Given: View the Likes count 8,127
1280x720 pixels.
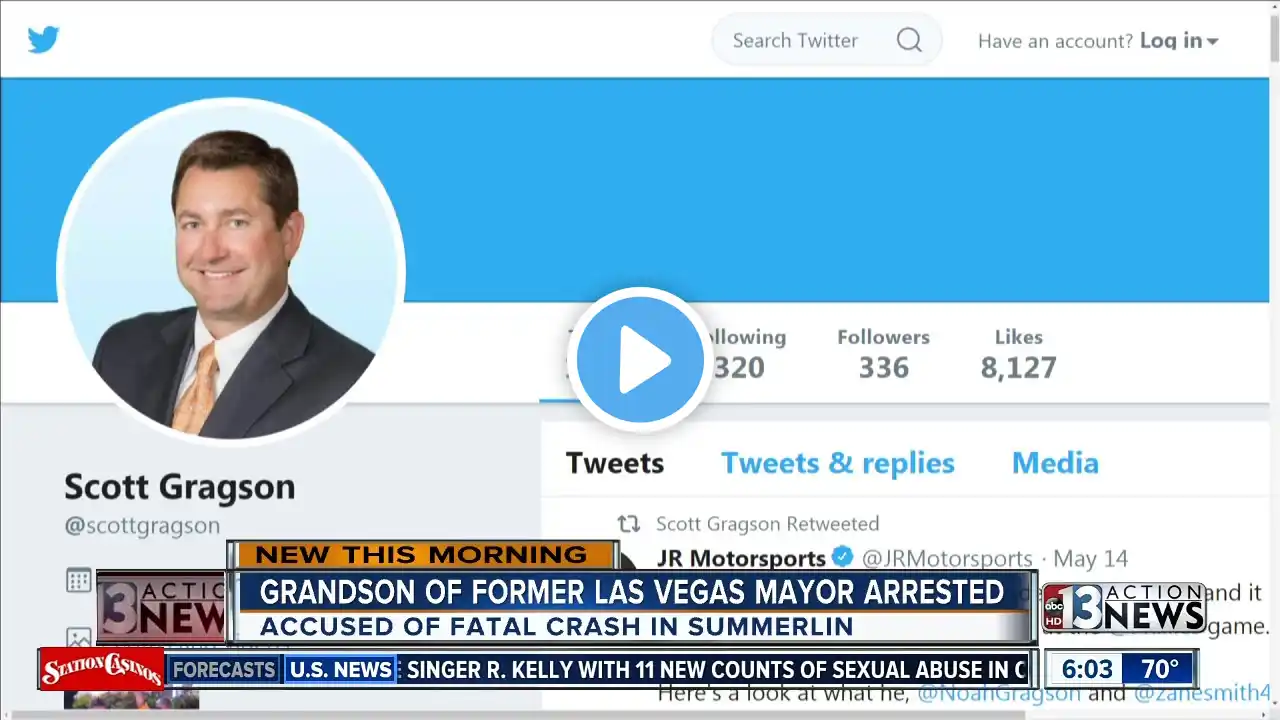Looking at the screenshot, I should tap(1018, 353).
